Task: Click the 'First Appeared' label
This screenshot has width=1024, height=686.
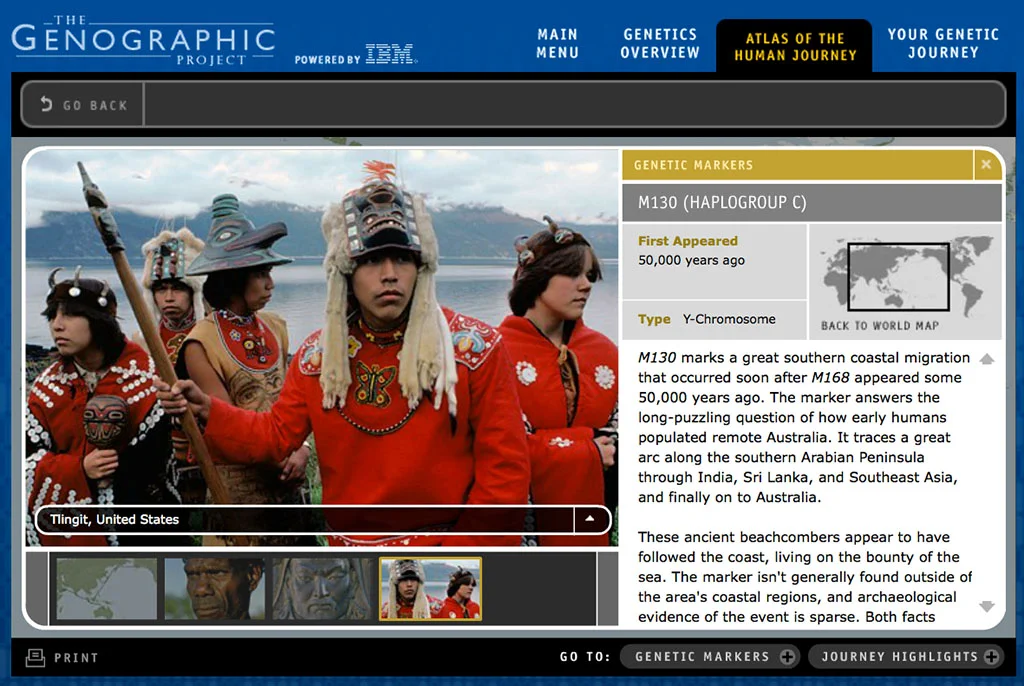Action: pyautogui.click(x=688, y=240)
